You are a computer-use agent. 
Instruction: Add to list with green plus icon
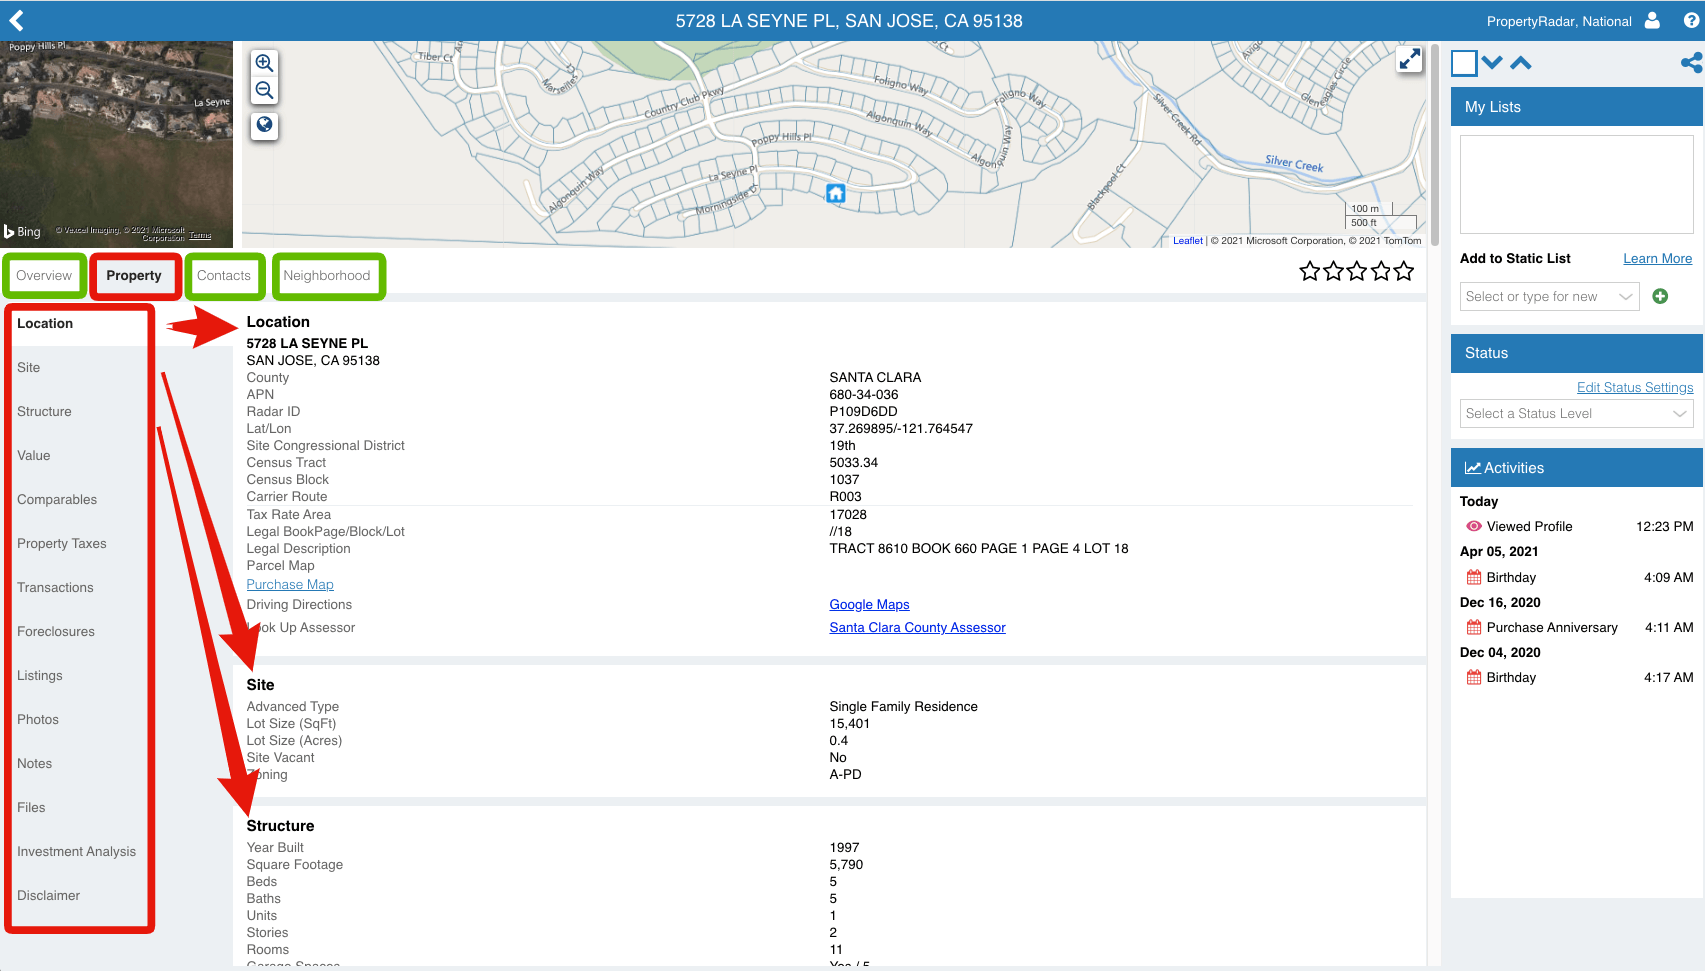coord(1660,296)
